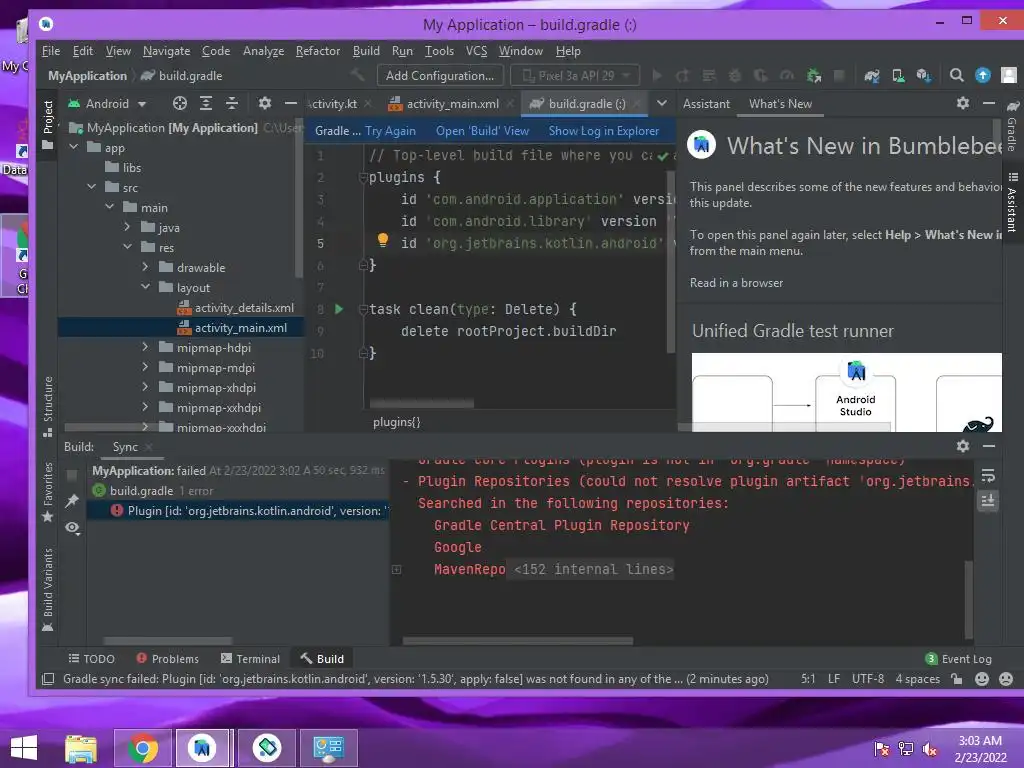Click Try Again link in Gradle banner
Viewport: 1024px width, 768px height.
point(390,131)
